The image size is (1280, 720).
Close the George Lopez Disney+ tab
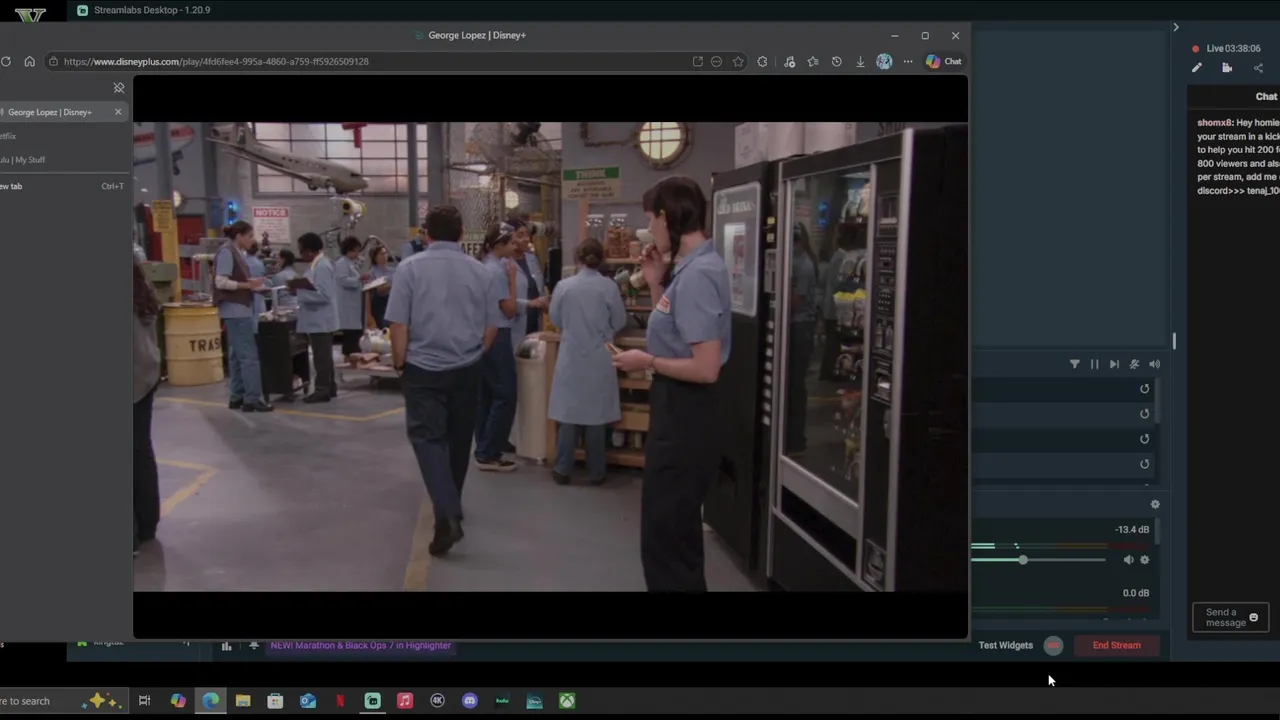pos(118,112)
